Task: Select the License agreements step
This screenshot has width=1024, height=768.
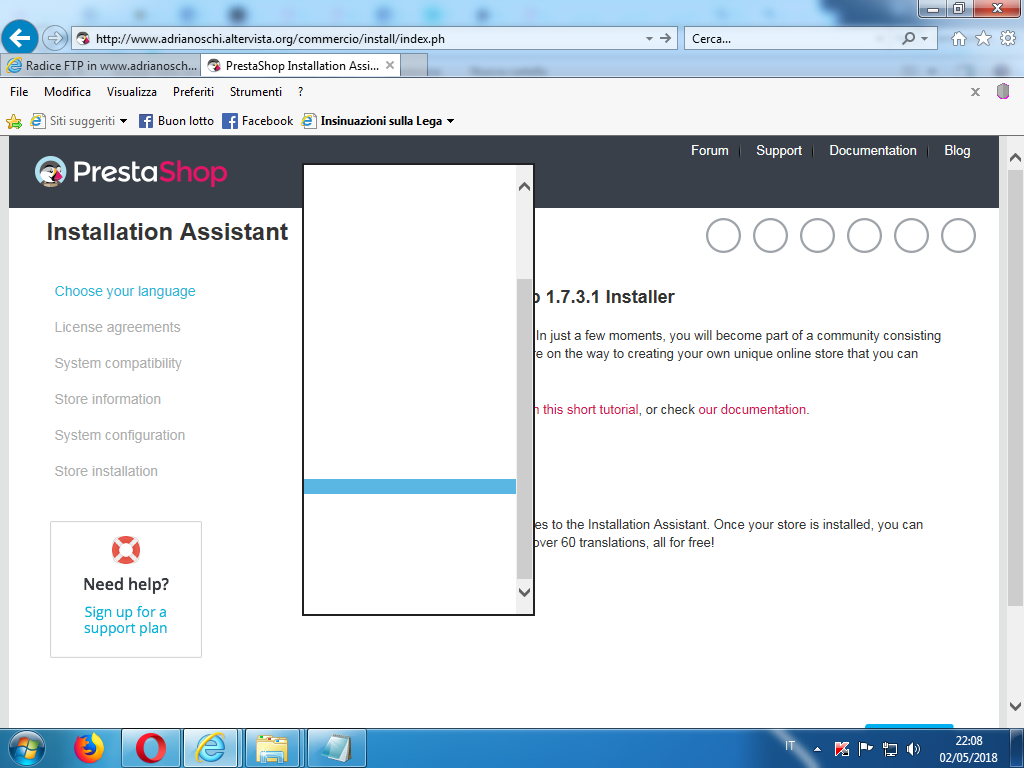Action: click(118, 327)
